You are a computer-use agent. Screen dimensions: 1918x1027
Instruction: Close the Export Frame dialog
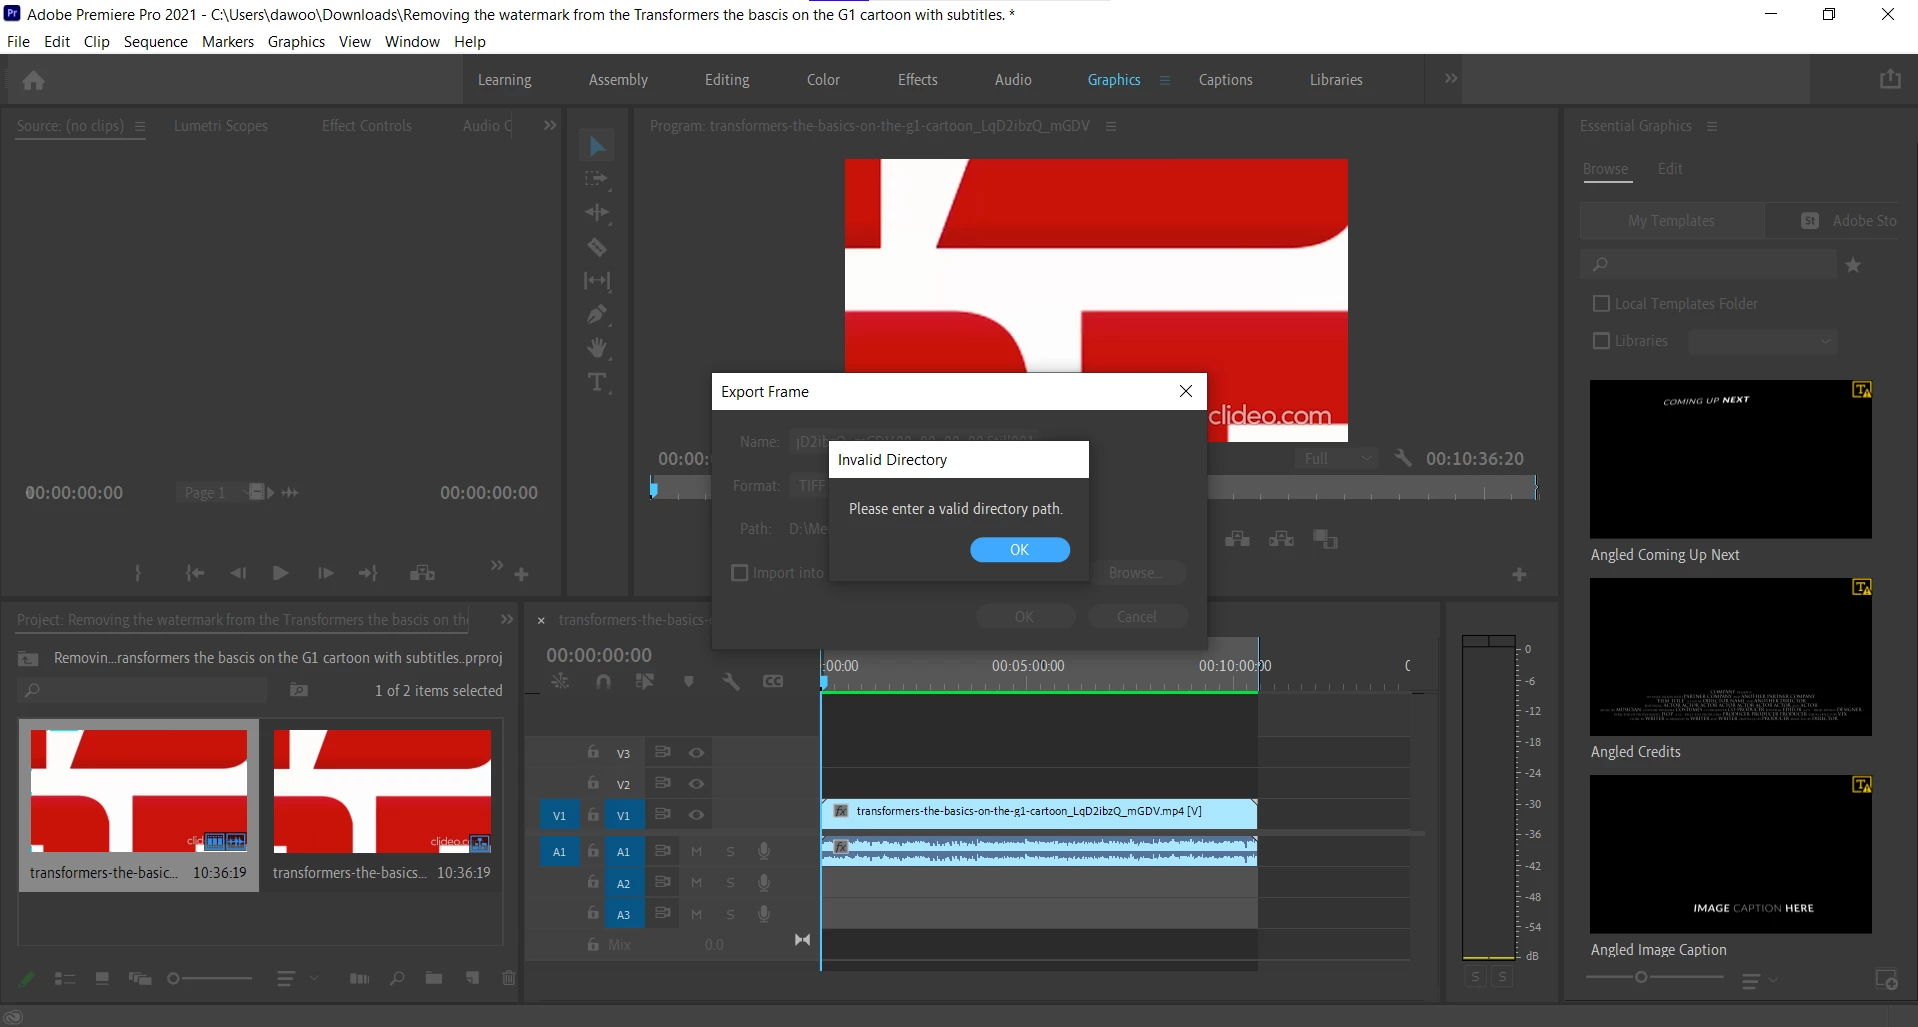[x=1186, y=391]
